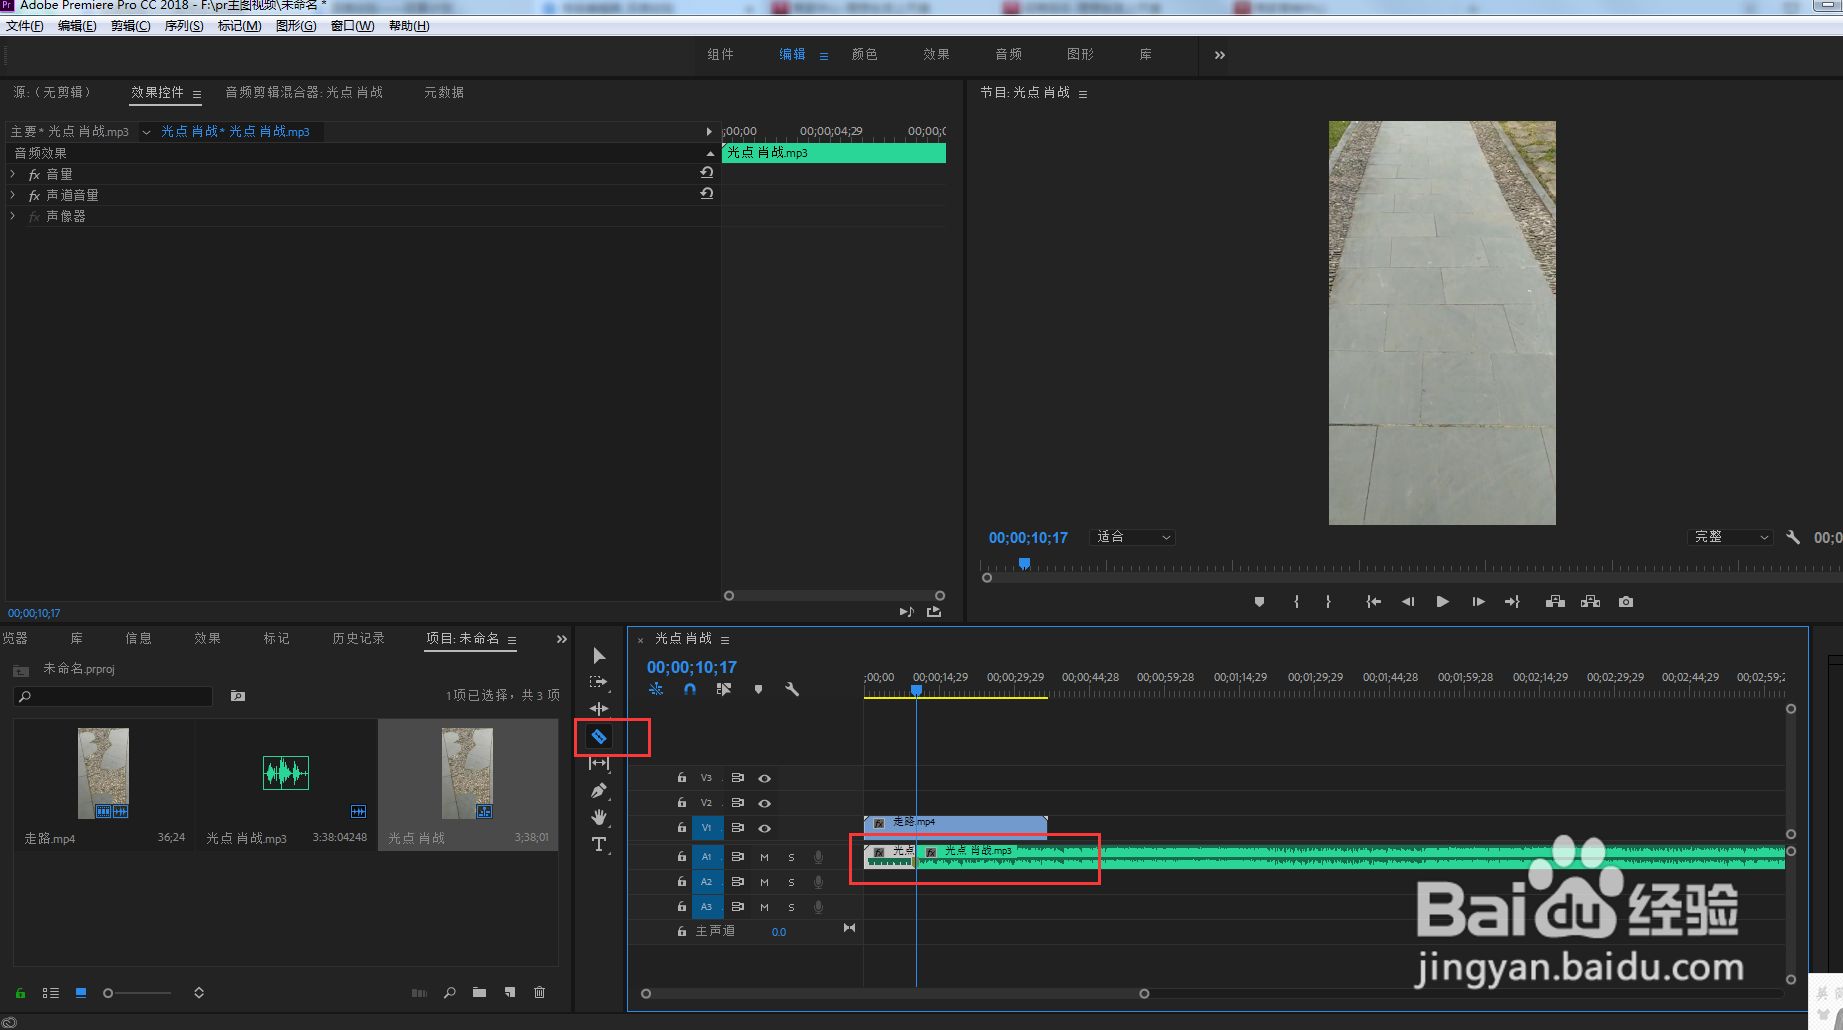Solo audio track A2
This screenshot has width=1843, height=1030.
pyautogui.click(x=791, y=882)
